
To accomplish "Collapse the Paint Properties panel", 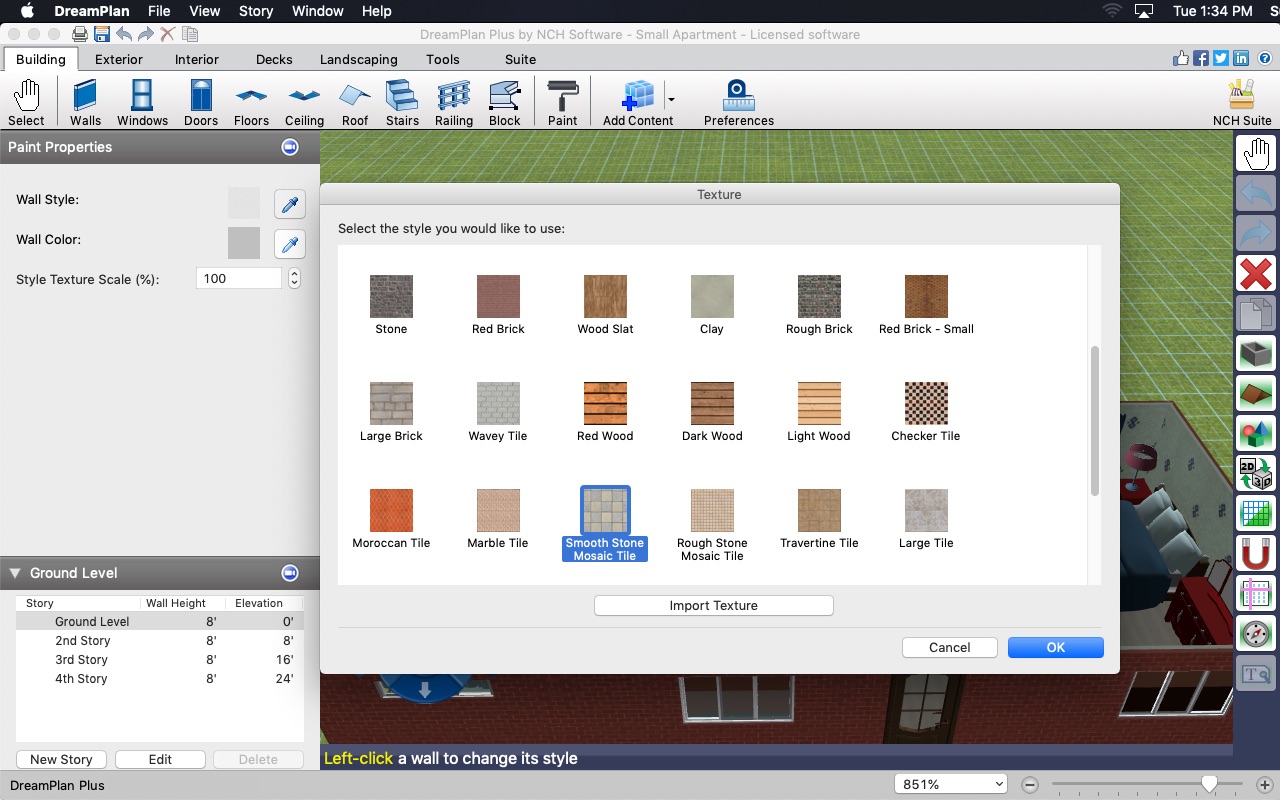I will pos(290,147).
